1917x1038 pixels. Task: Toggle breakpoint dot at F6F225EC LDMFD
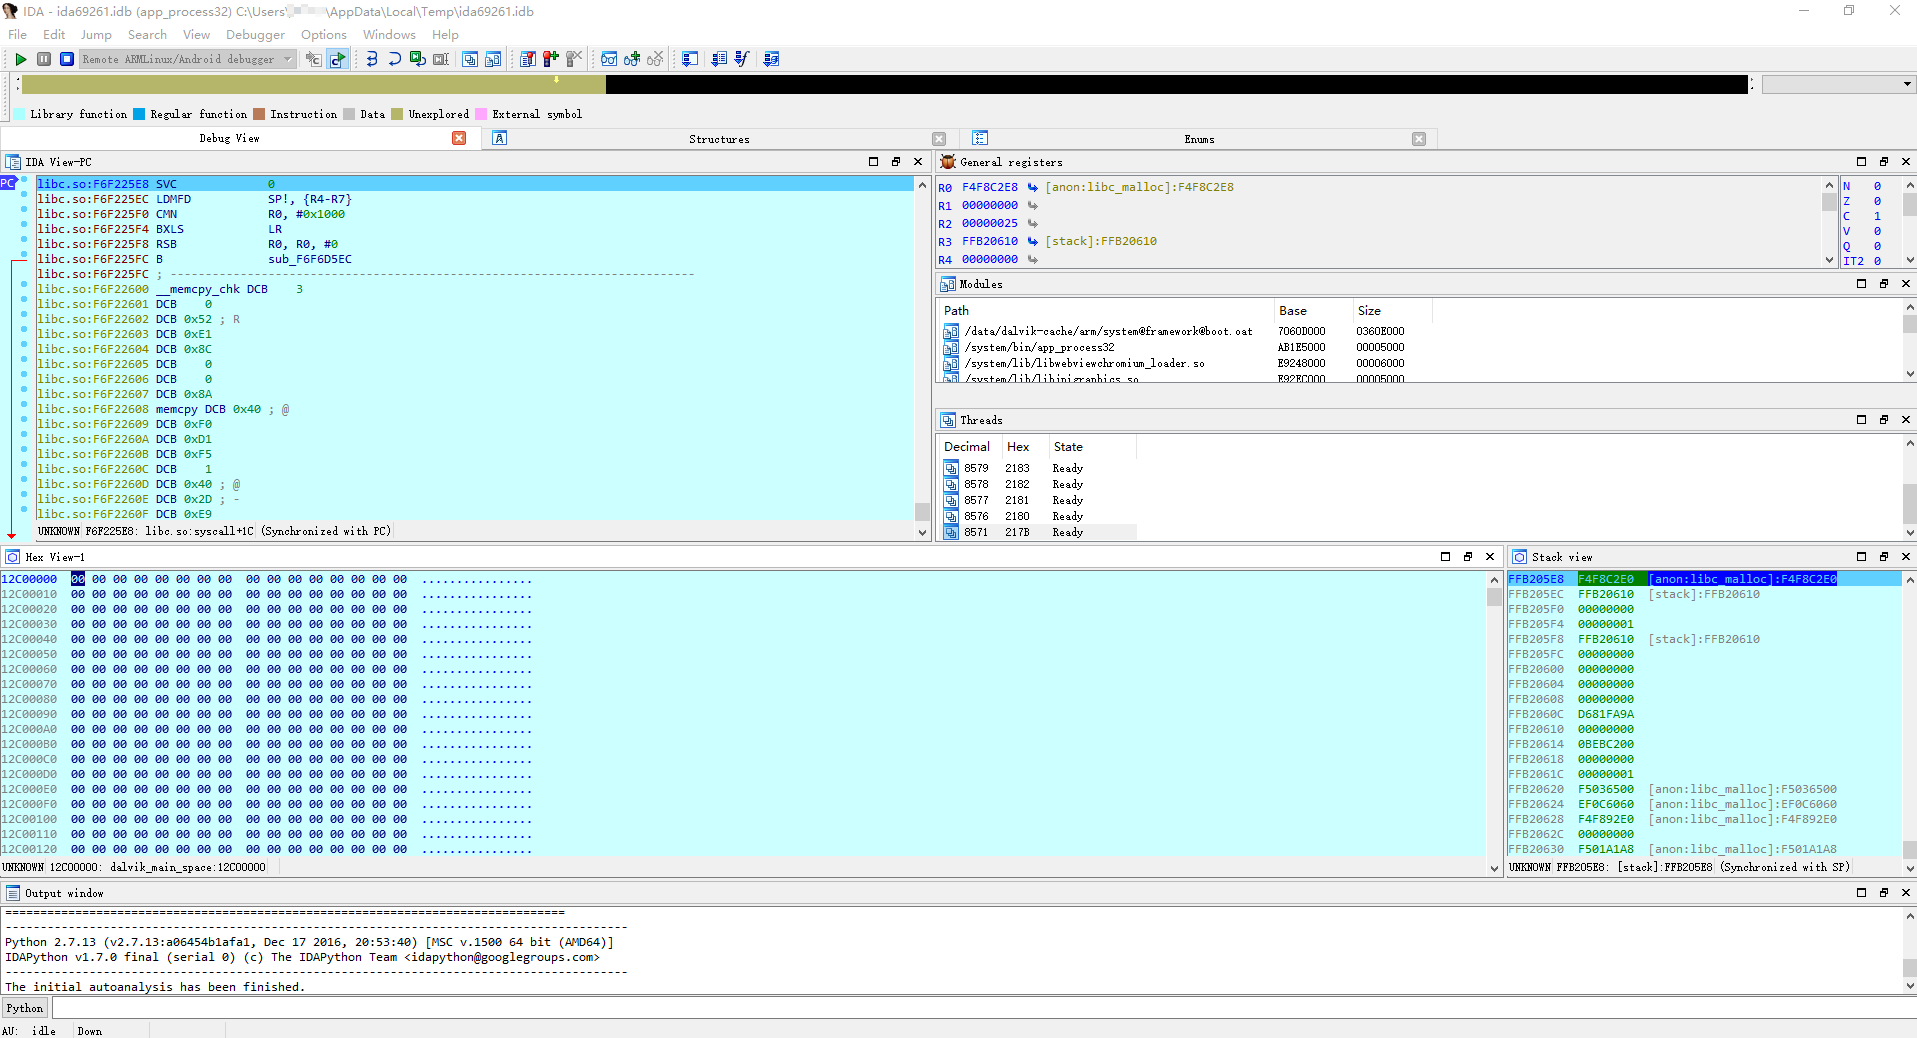pos(24,196)
